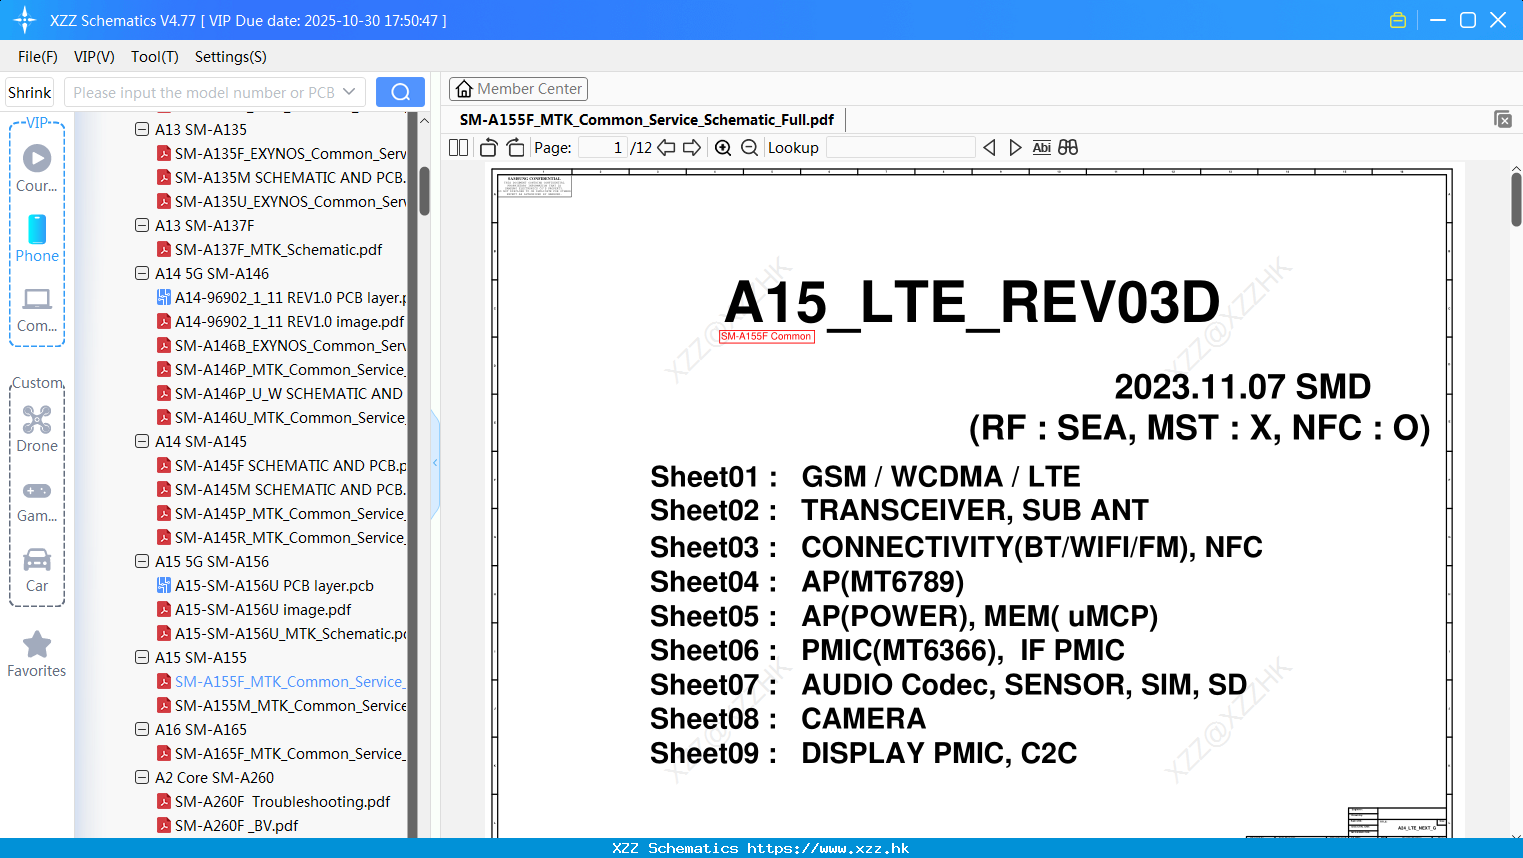Open SM-A145F SCHEMATIC AND PCB file
Image resolution: width=1523 pixels, height=858 pixels.
[x=282, y=465]
